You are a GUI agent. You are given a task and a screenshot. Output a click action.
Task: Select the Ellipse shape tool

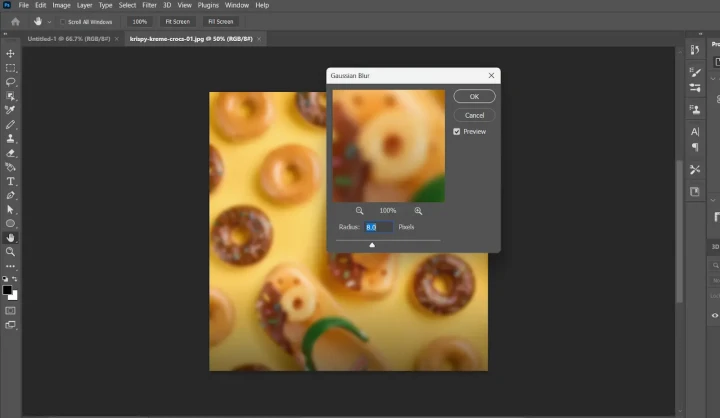(10, 224)
